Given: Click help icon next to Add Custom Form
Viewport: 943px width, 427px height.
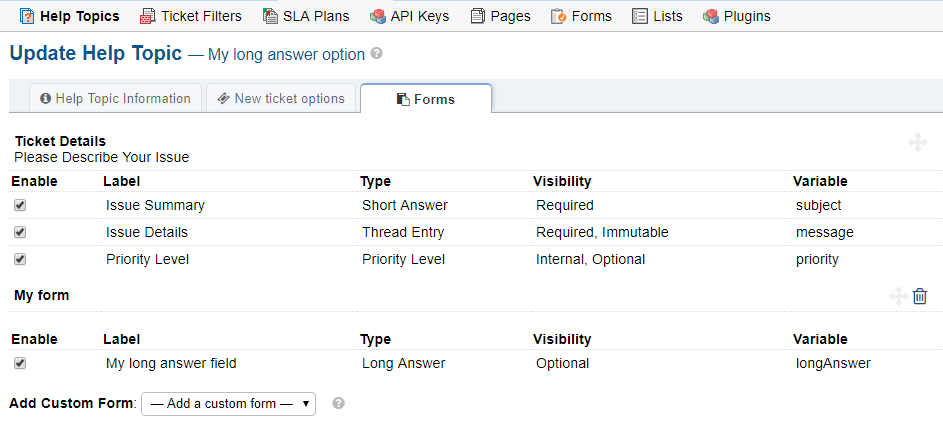Looking at the screenshot, I should click(339, 404).
